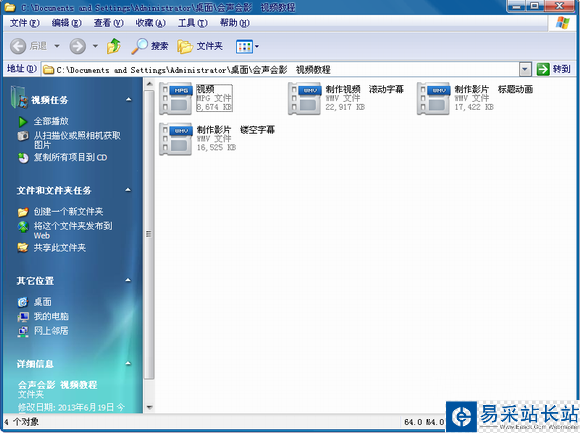Click the address bar path field
Image resolution: width=580 pixels, height=433 pixels.
281,70
